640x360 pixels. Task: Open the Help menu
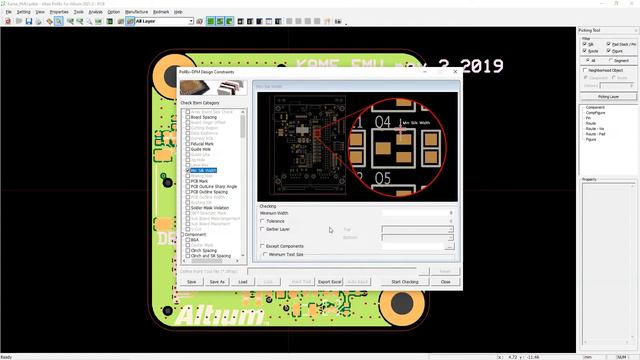click(178, 12)
